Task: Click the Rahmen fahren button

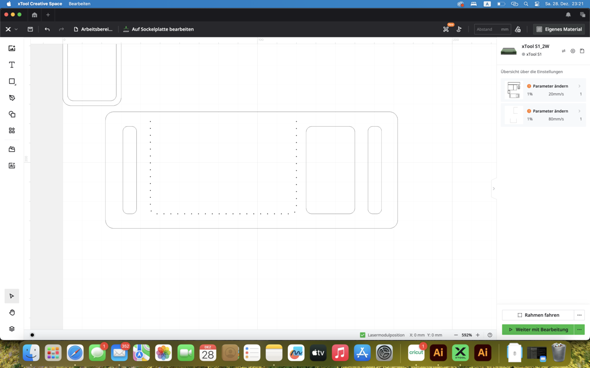Action: (538, 315)
